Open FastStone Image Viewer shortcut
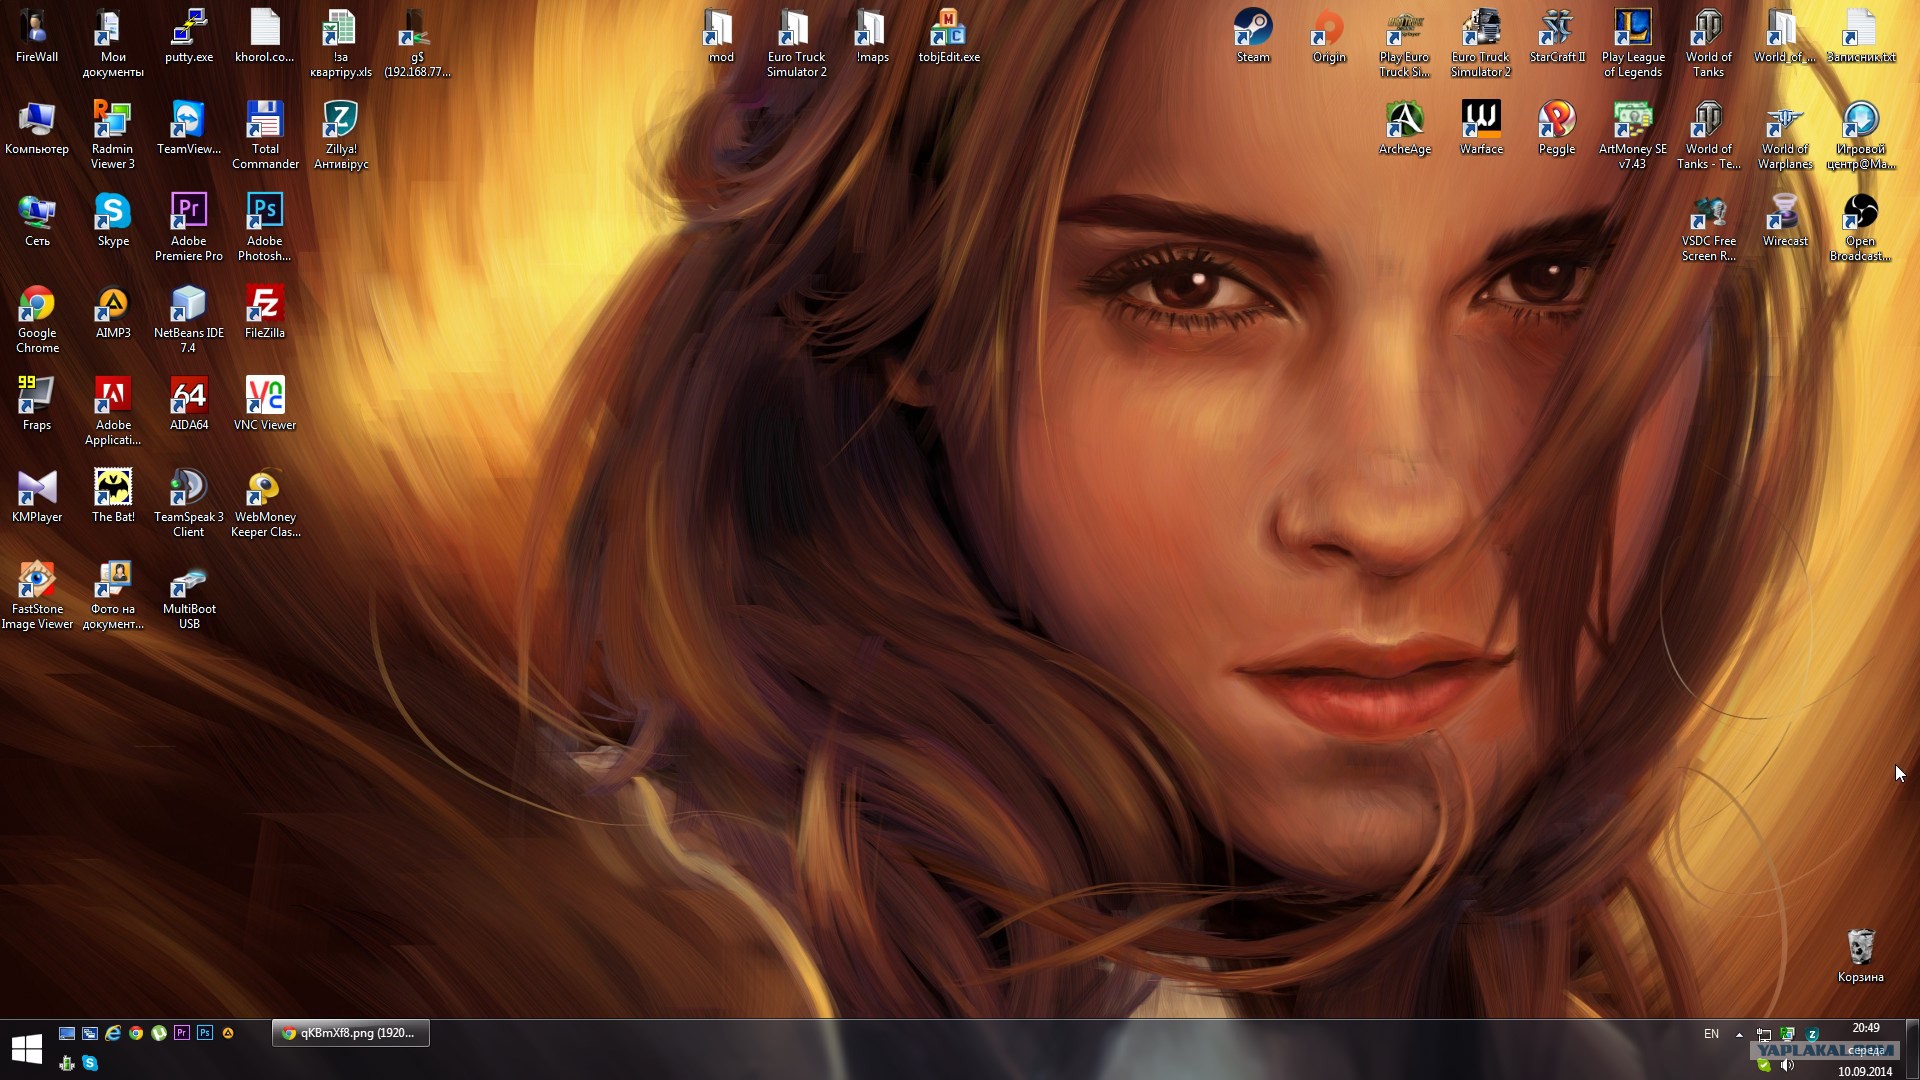Image resolution: width=1920 pixels, height=1080 pixels. point(37,595)
